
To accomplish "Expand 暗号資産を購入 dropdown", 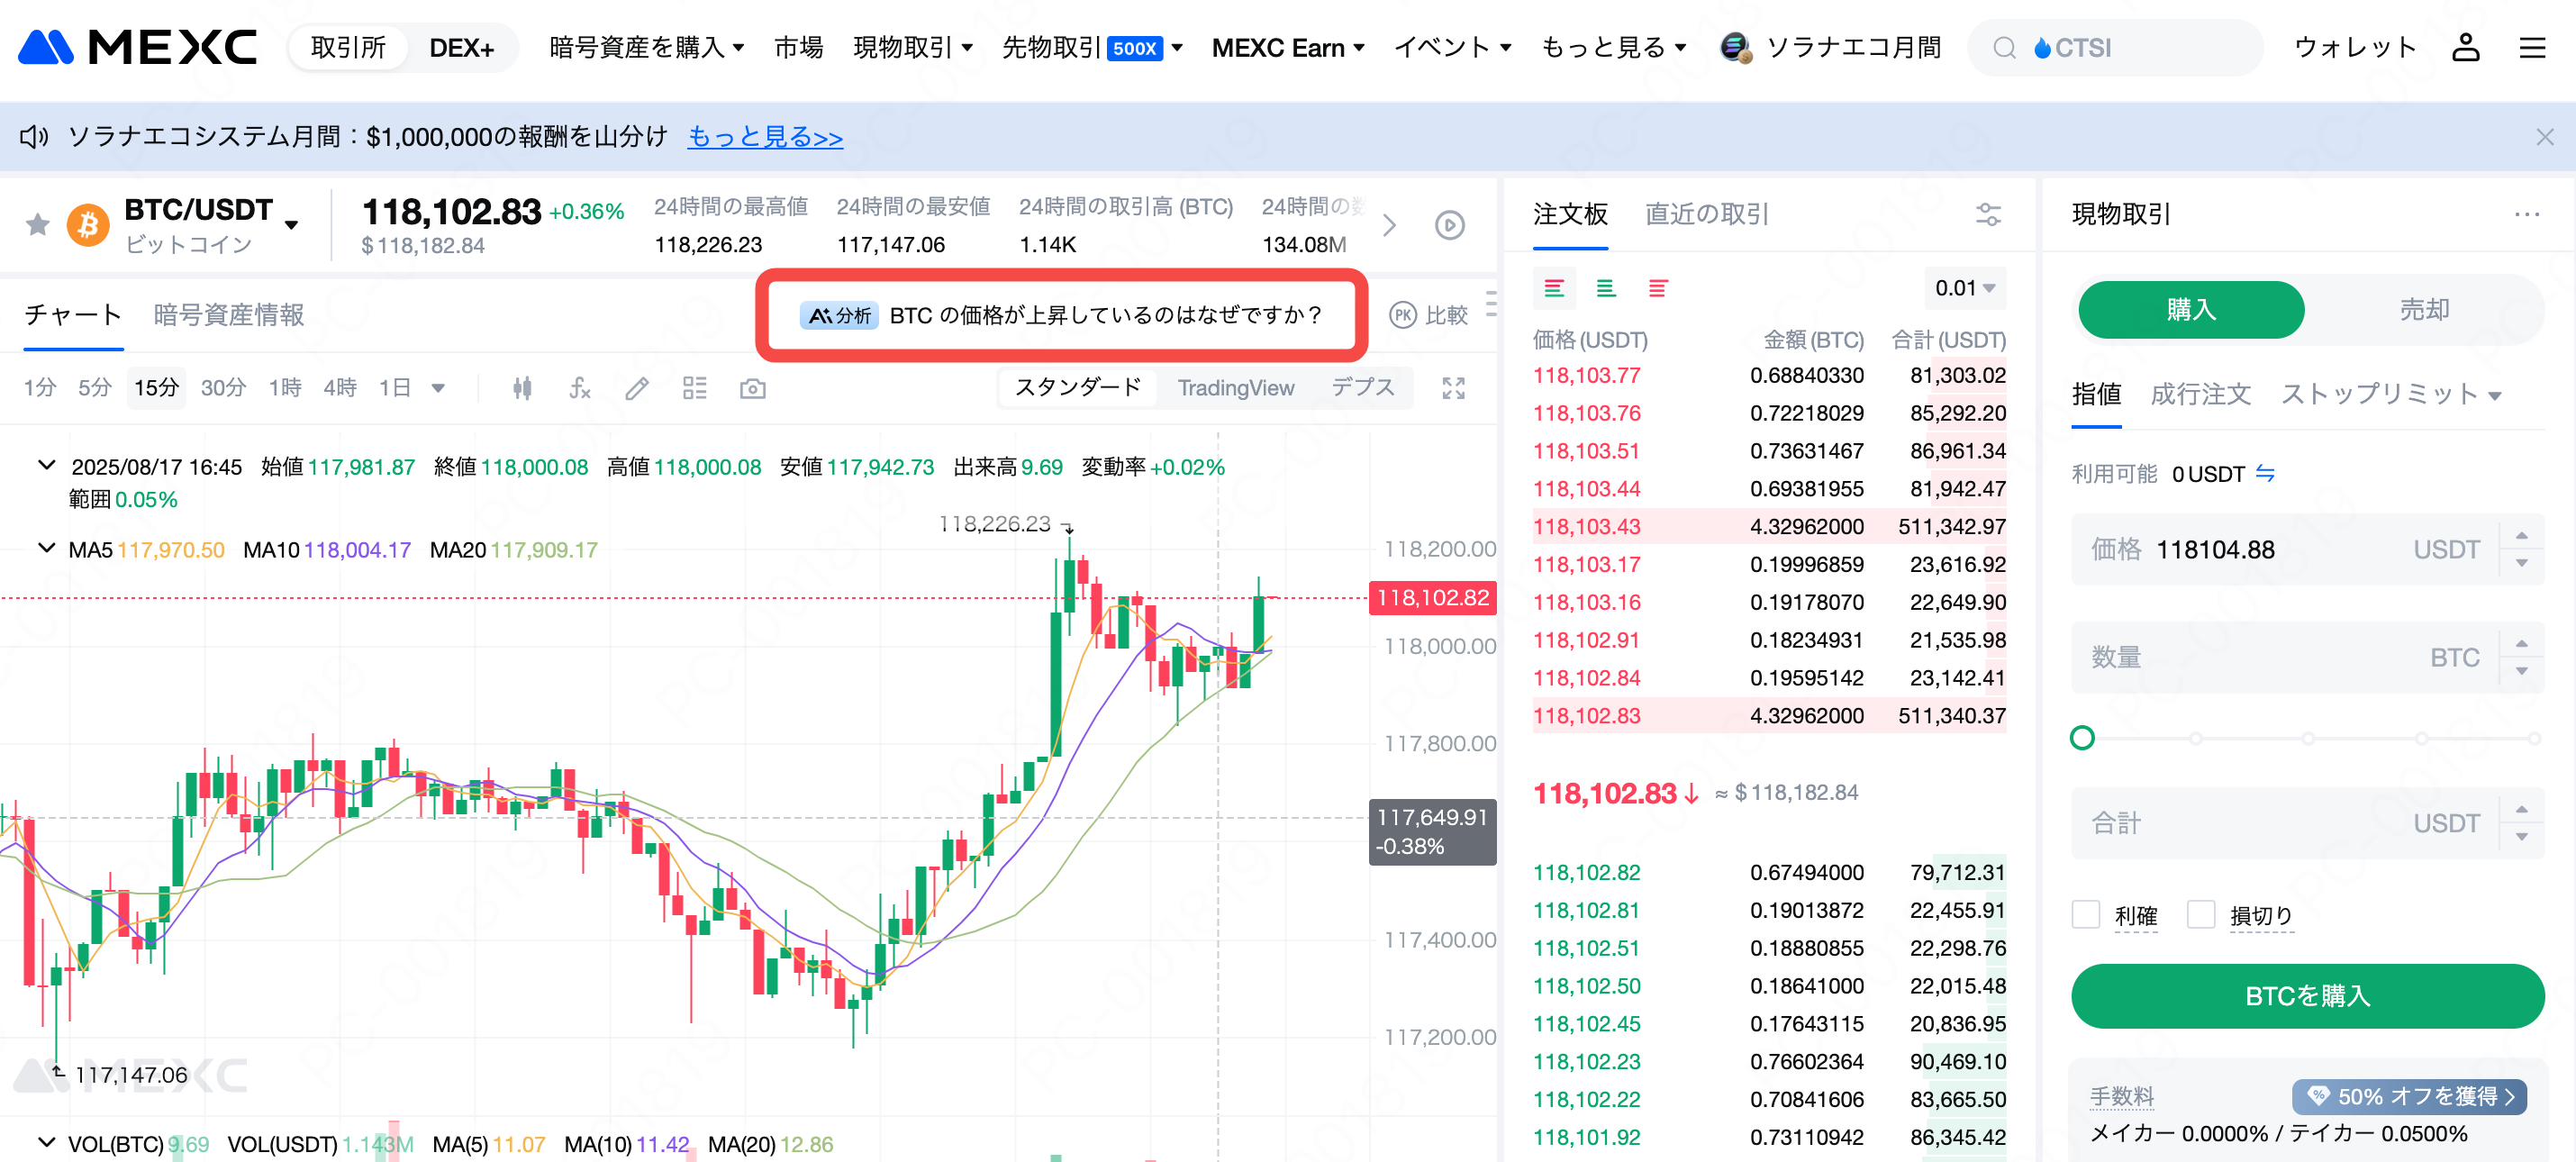I will click(646, 47).
